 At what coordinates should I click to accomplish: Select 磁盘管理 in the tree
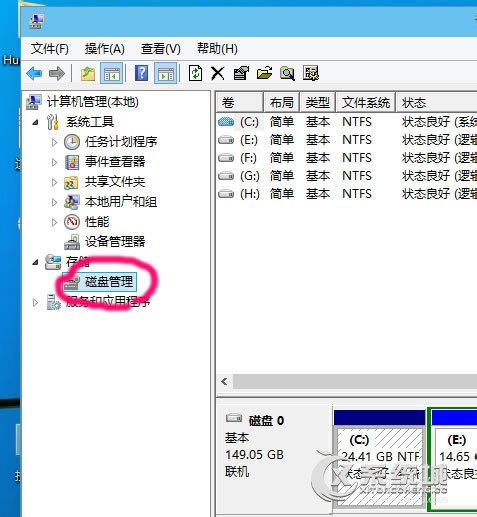click(x=109, y=282)
